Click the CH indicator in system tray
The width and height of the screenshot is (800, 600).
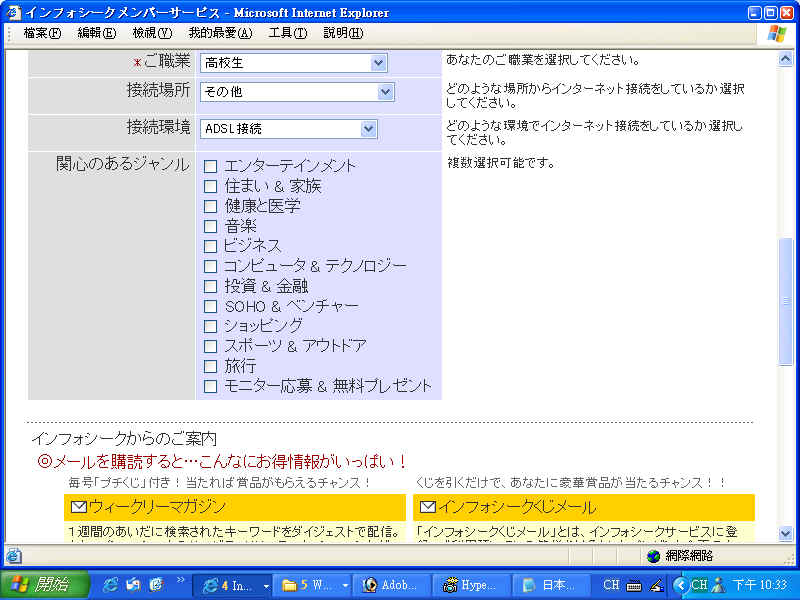[x=699, y=585]
